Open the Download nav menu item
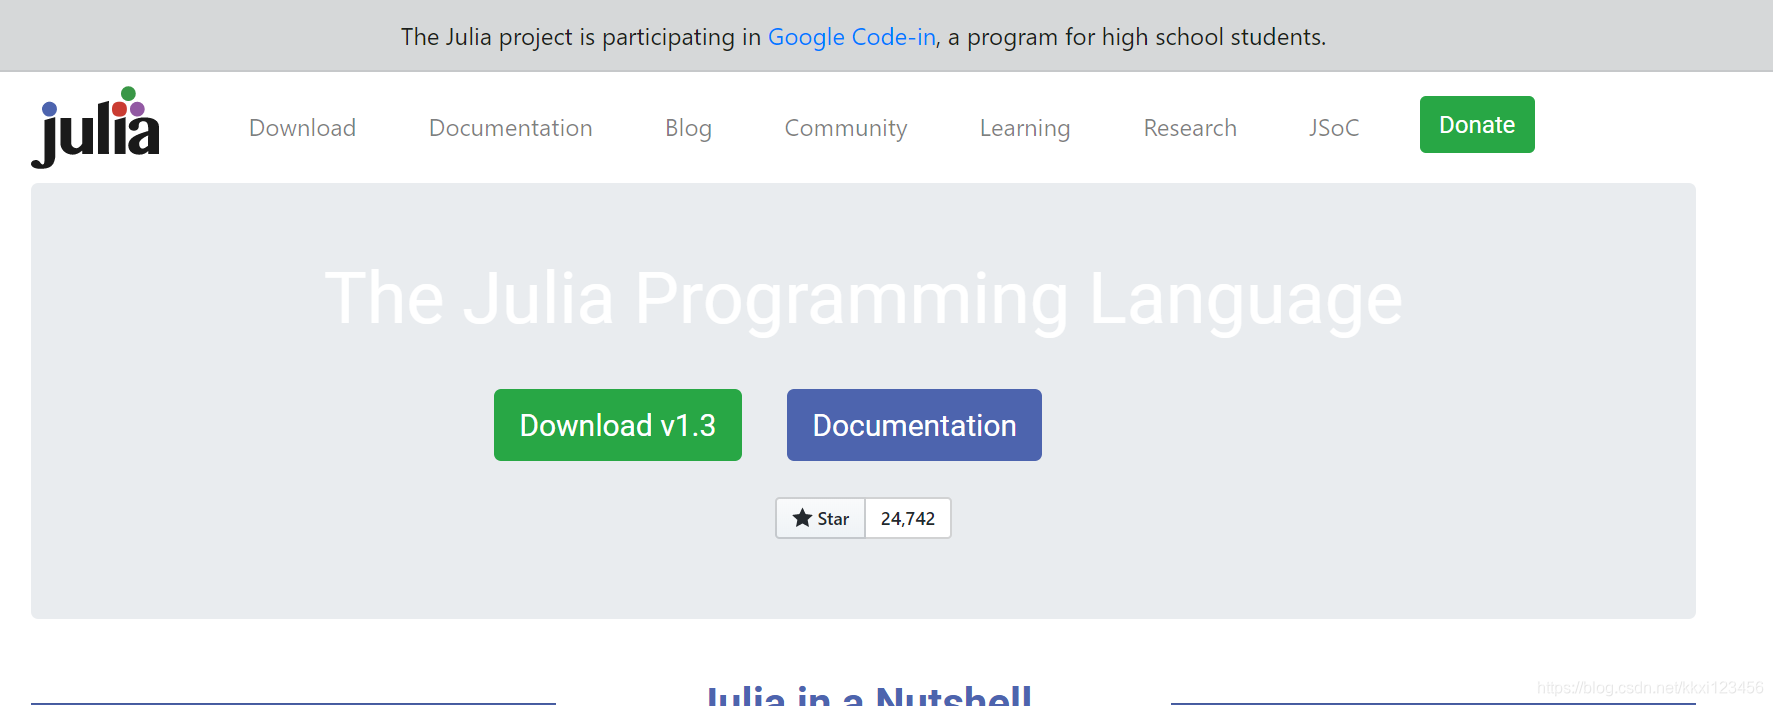 [302, 128]
